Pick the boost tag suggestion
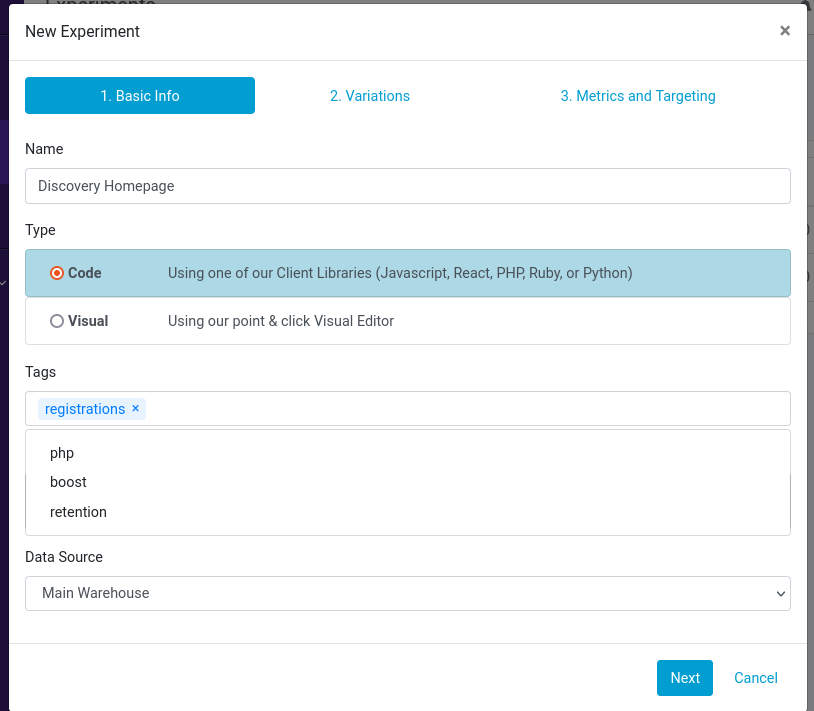Screen dimensions: 814x711 pos(68,482)
